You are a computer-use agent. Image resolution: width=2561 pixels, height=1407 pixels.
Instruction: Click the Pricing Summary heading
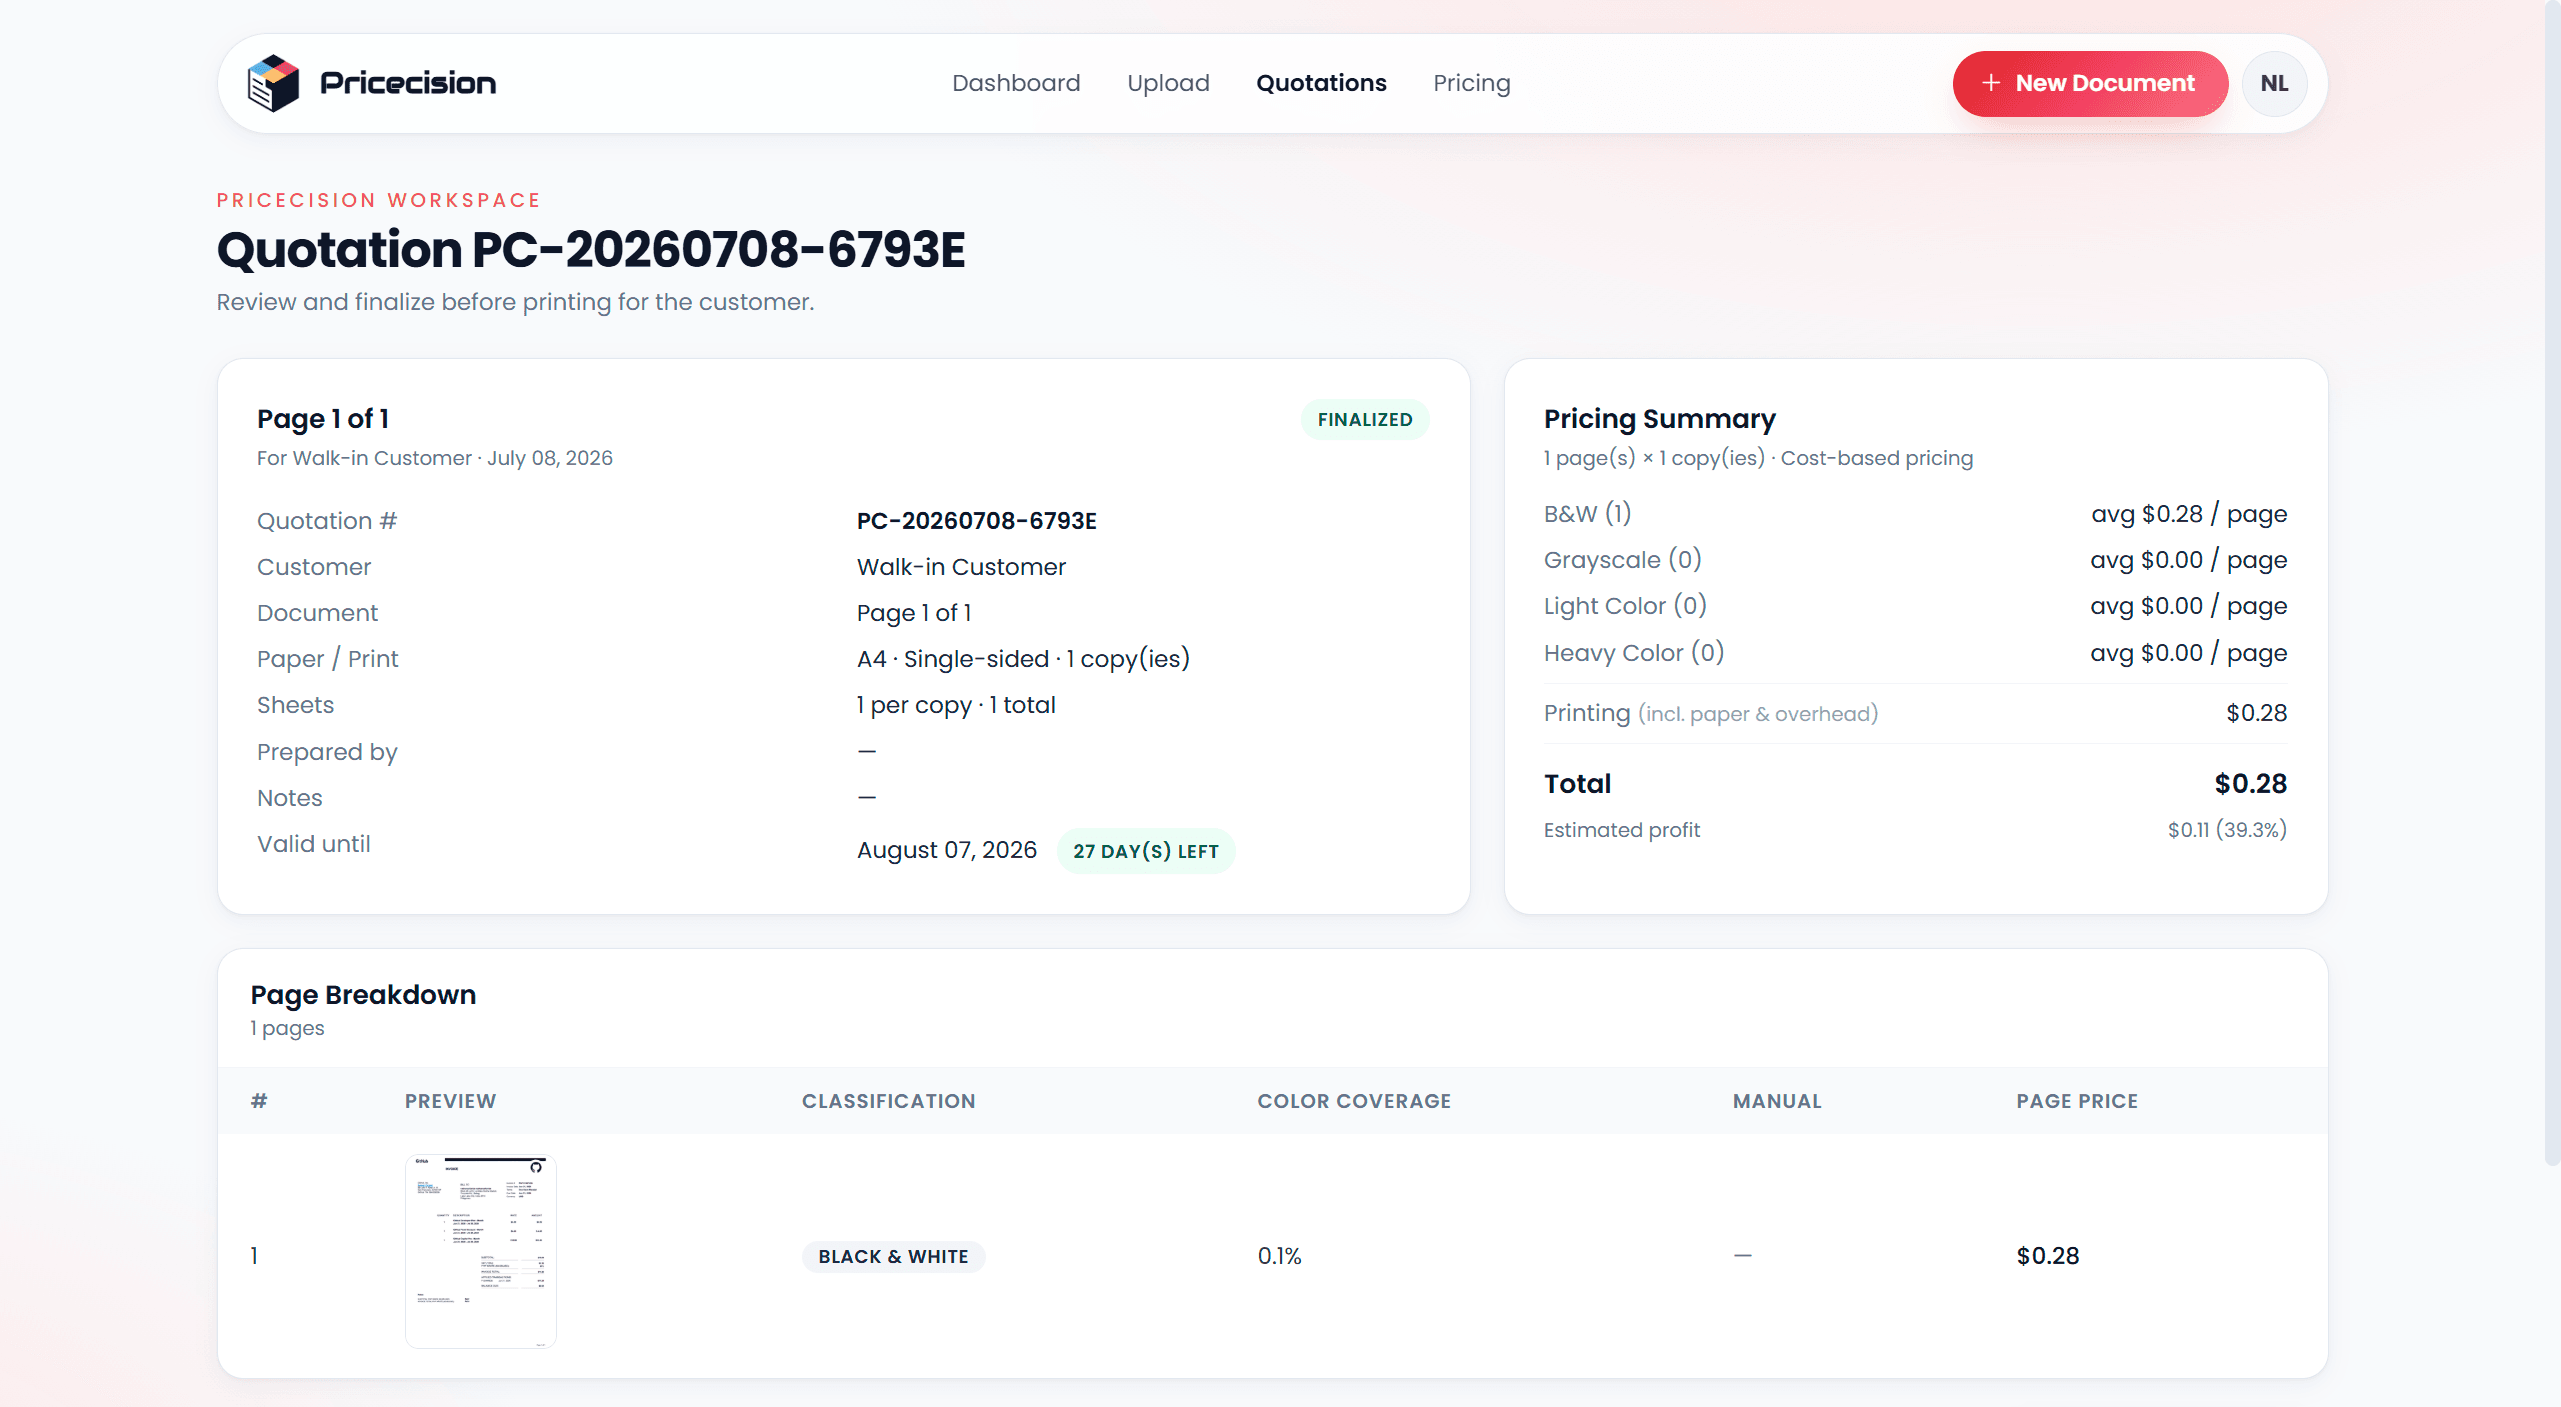point(1659,419)
